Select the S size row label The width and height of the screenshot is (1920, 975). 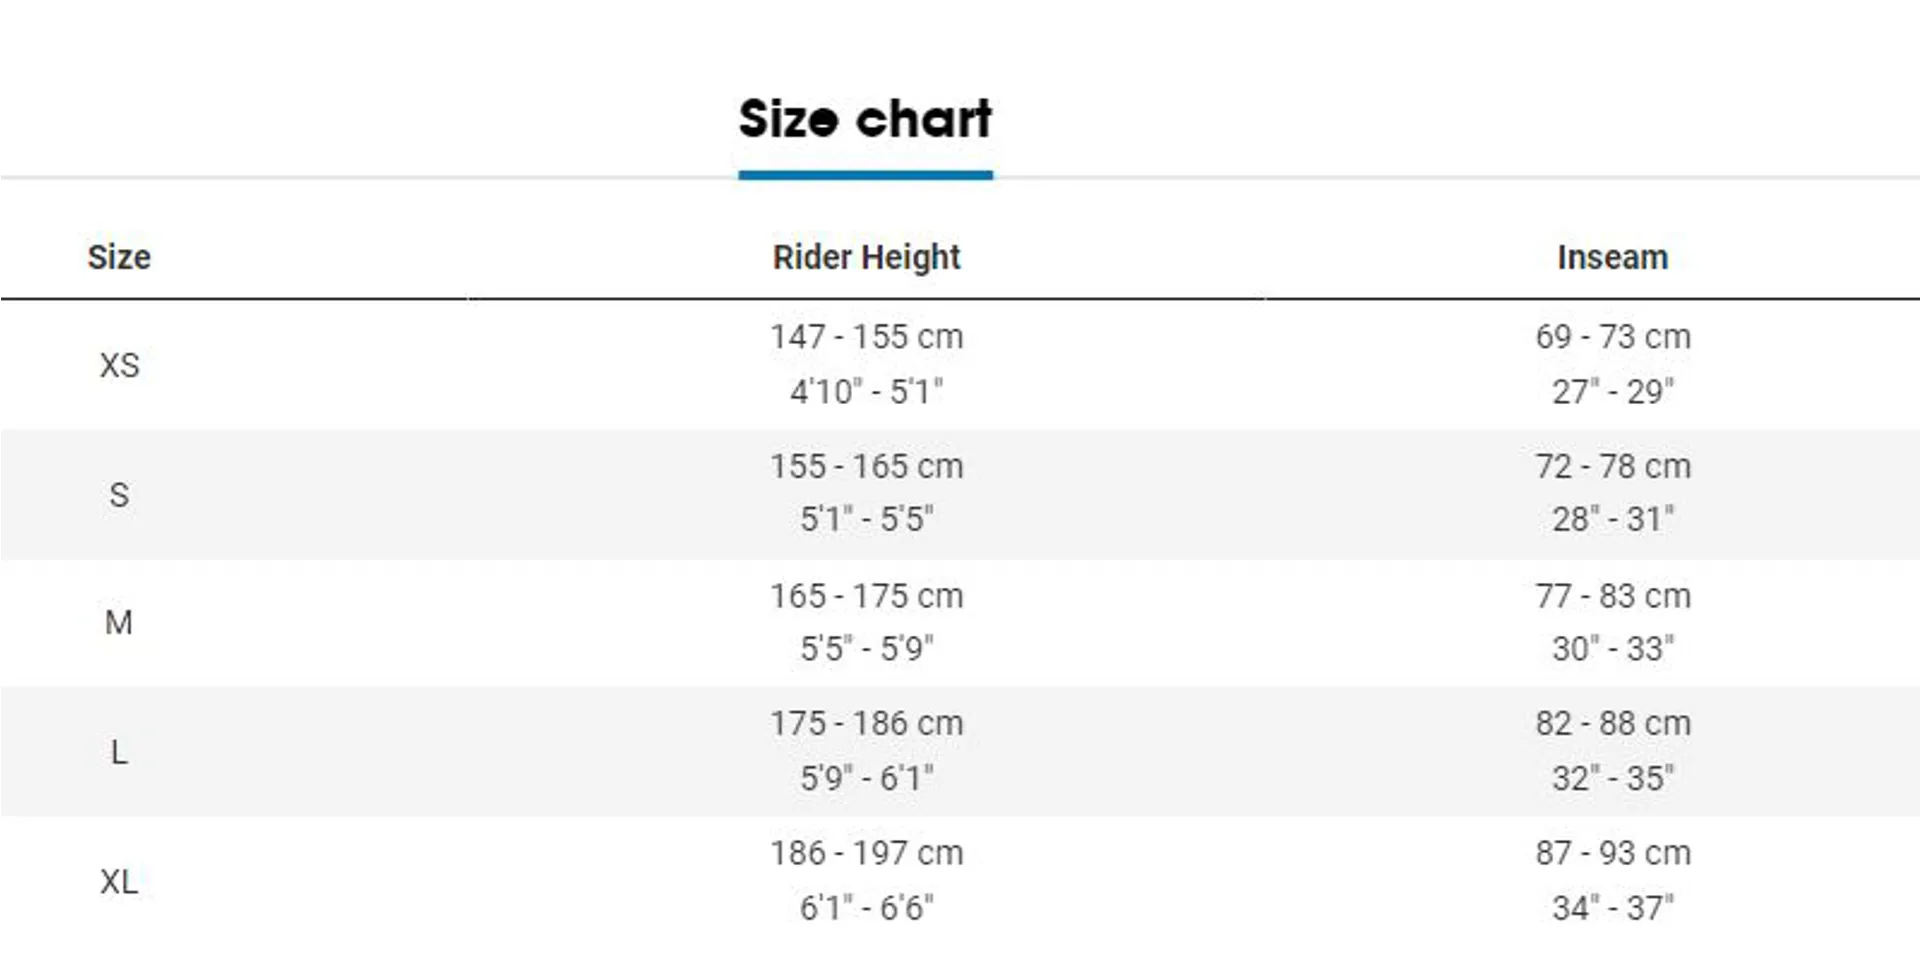[119, 494]
